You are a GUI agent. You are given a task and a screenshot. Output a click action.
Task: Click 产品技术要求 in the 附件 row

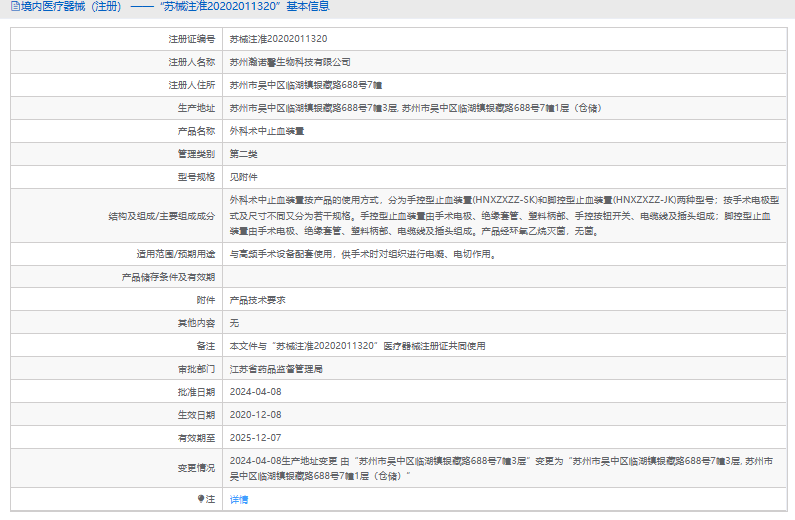[x=258, y=300]
